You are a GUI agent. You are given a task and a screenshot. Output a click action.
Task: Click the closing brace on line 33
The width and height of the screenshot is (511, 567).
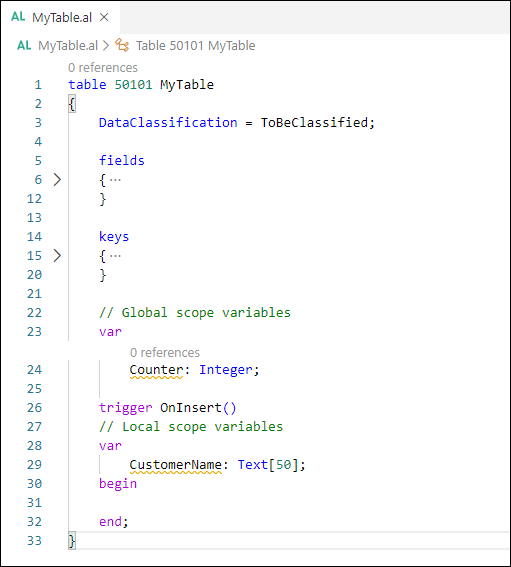(72, 541)
